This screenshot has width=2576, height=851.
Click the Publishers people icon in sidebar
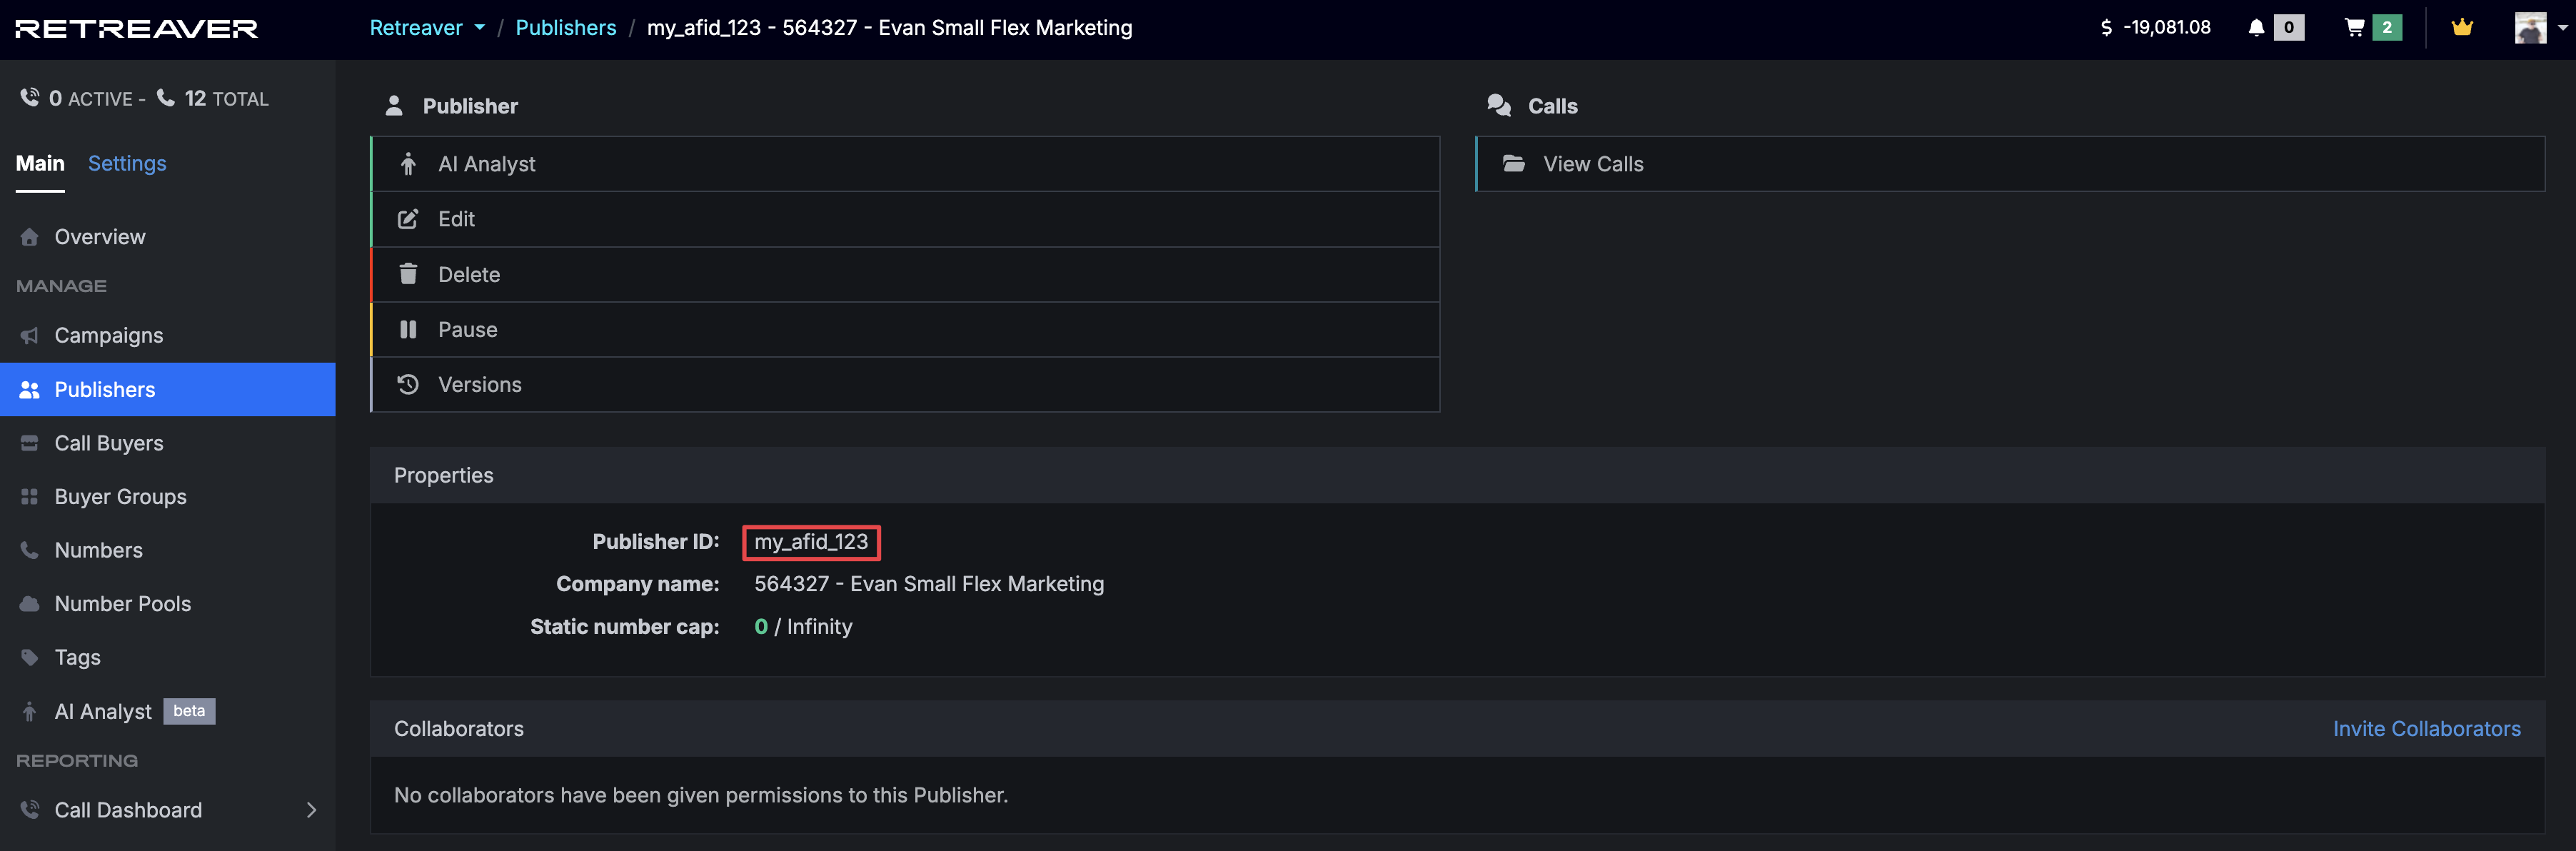[30, 390]
